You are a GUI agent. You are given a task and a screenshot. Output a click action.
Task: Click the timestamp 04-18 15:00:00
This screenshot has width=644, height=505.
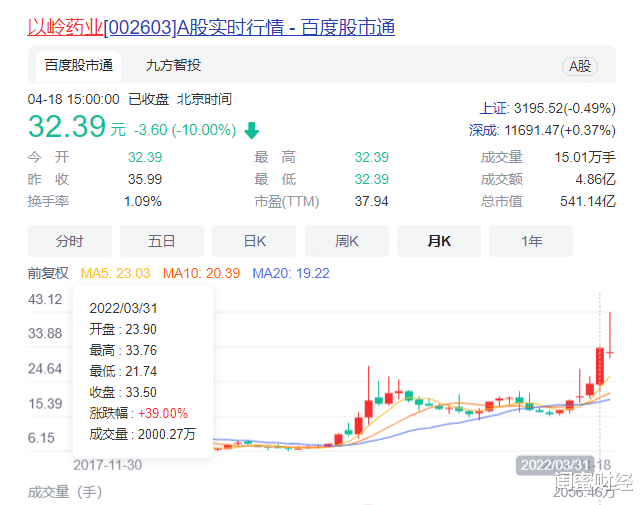(x=74, y=99)
